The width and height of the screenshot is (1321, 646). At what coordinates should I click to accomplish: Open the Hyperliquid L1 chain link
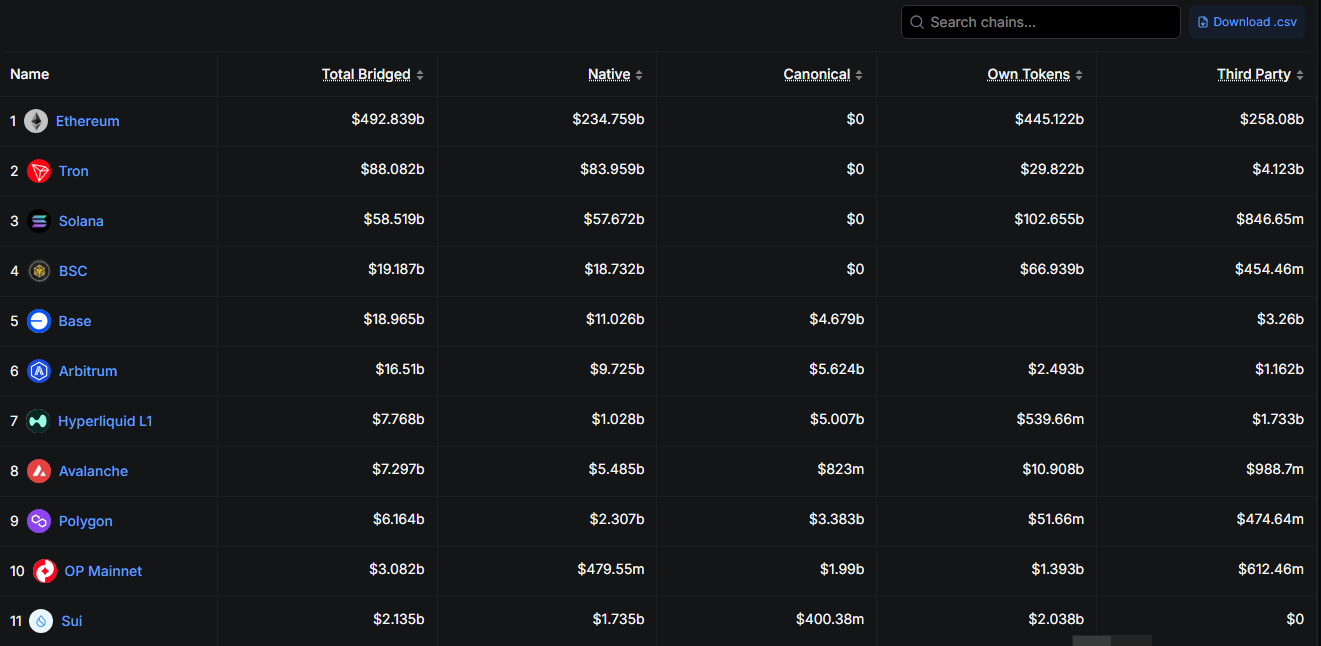coord(105,421)
